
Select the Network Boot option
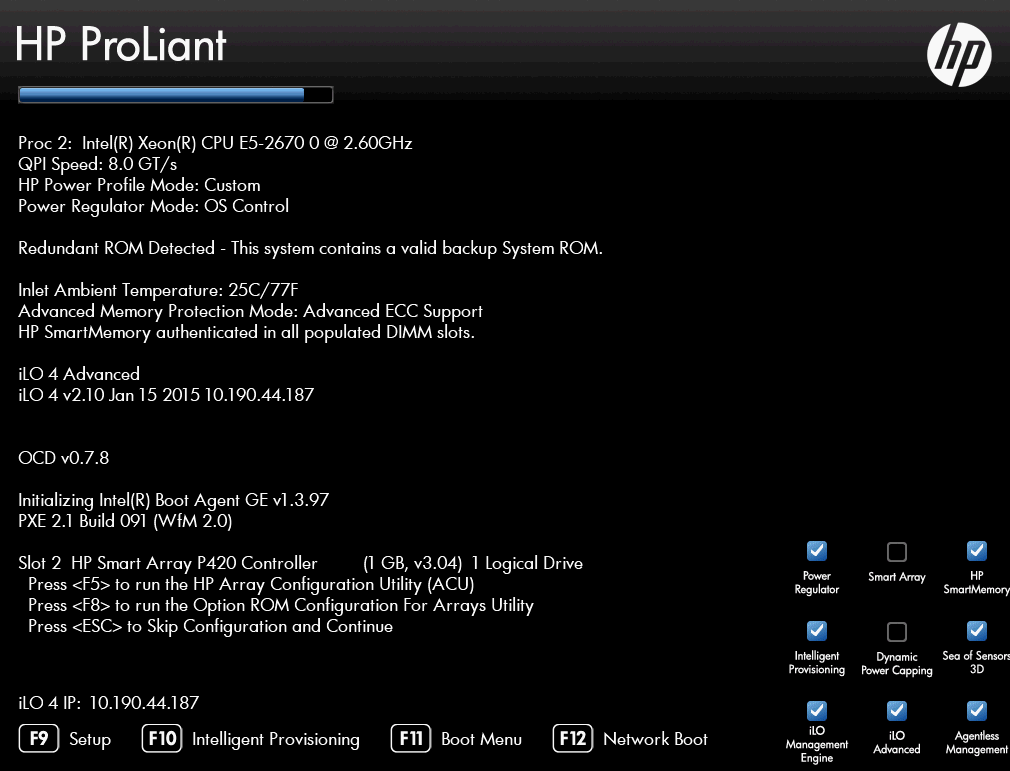(630, 739)
